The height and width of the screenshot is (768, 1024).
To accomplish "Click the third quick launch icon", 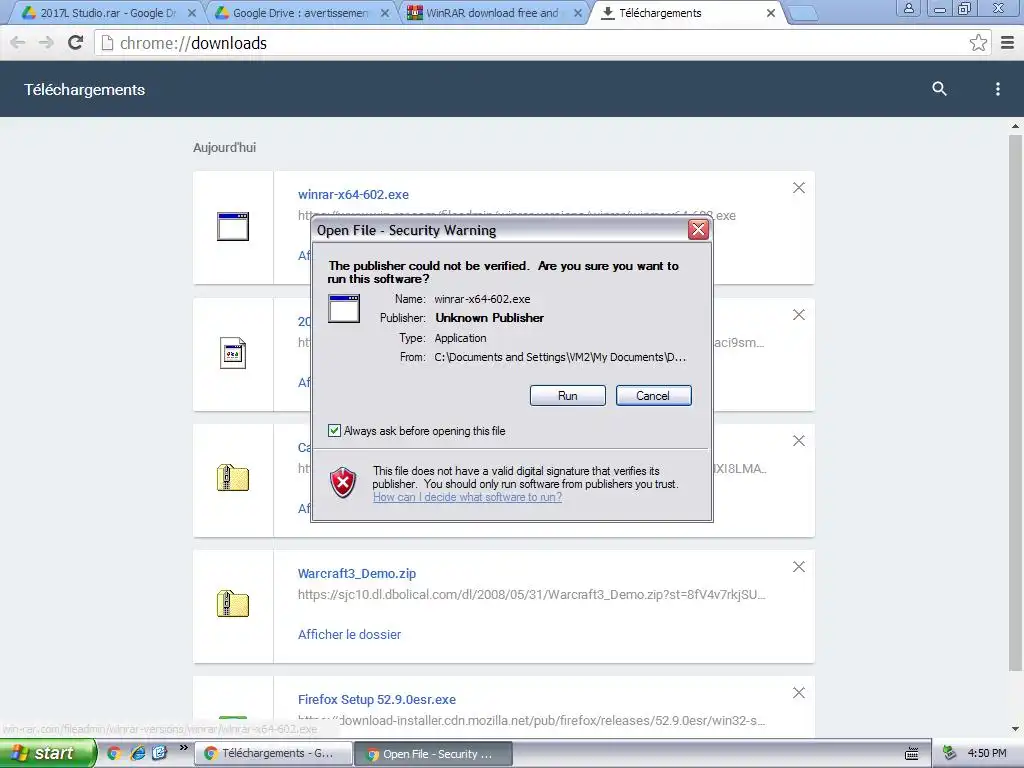I will [159, 754].
